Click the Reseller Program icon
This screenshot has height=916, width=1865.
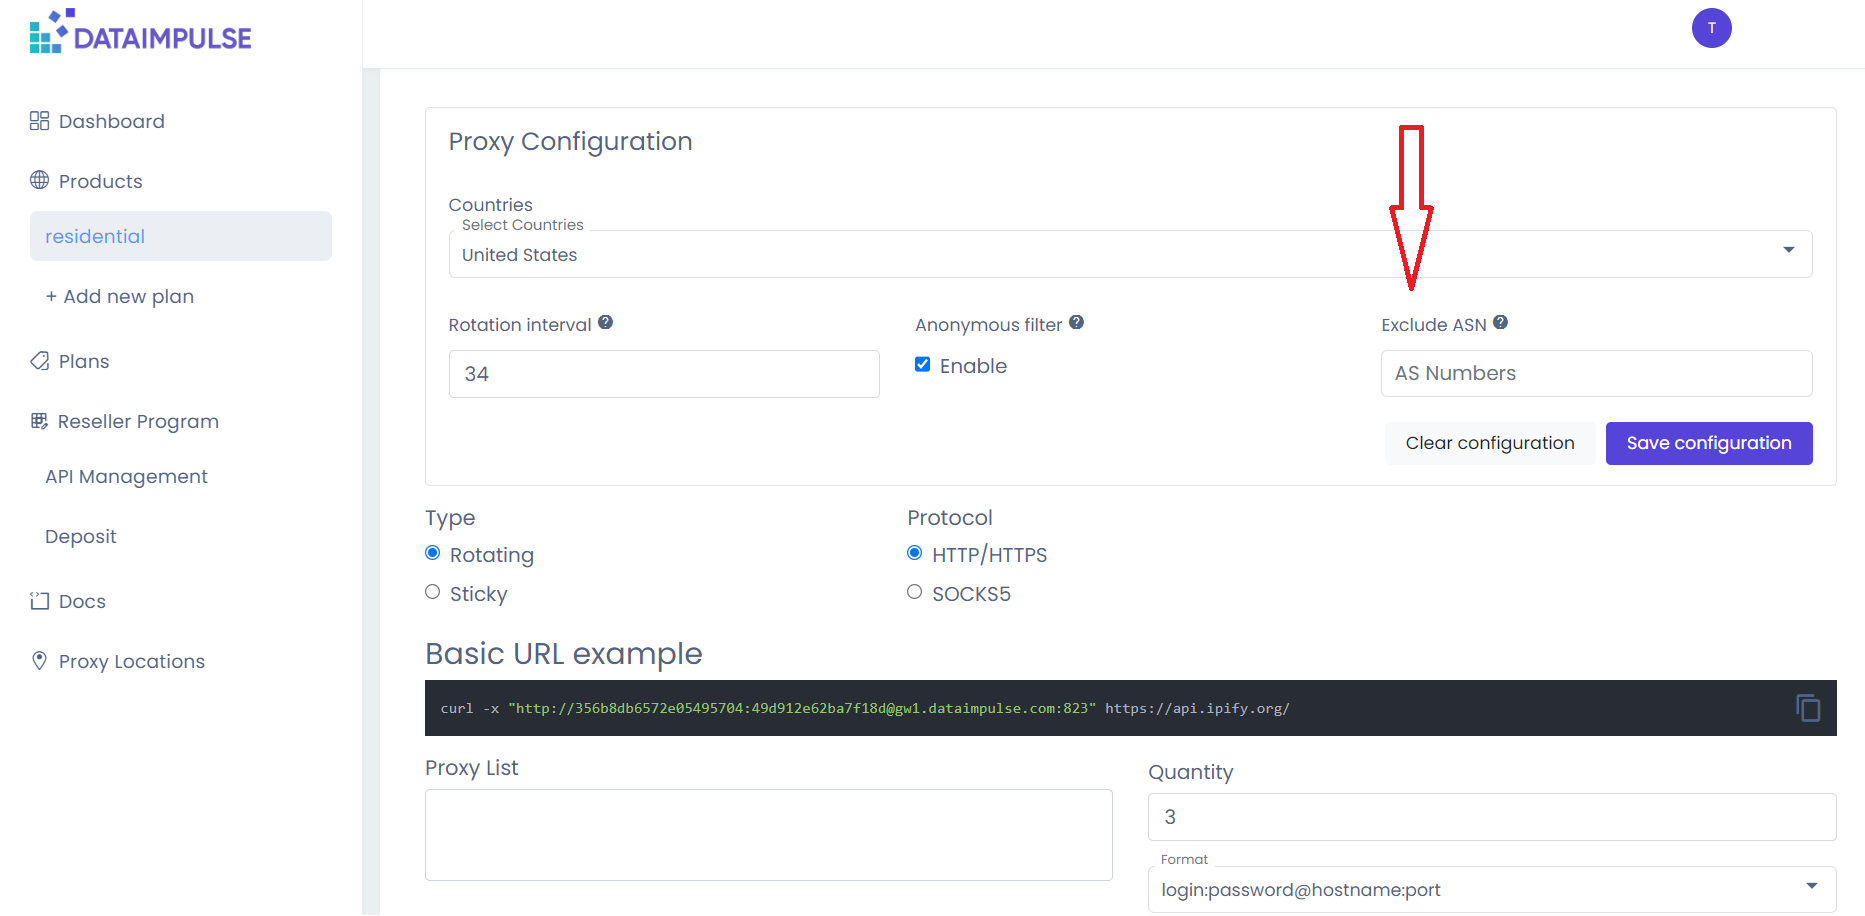click(x=39, y=421)
